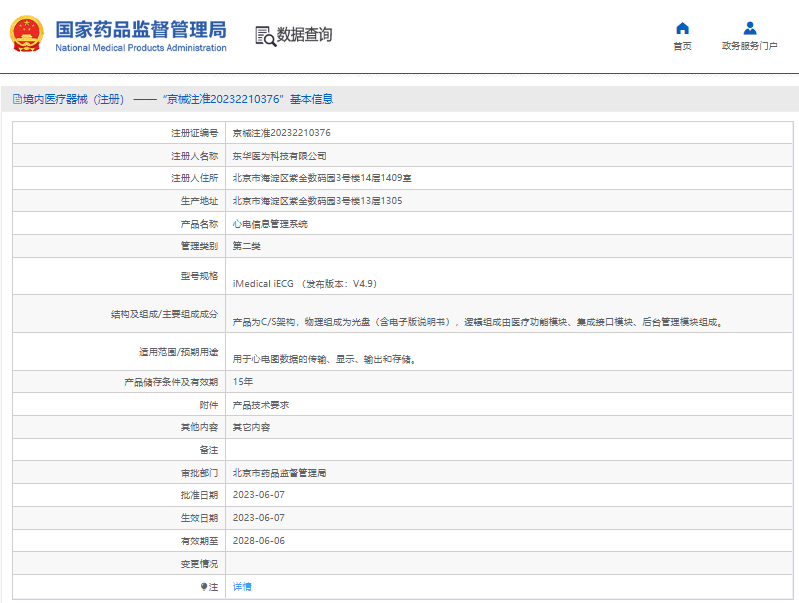Click the document icon beside 境内医疗器械
The height and width of the screenshot is (603, 799).
(x=17, y=99)
